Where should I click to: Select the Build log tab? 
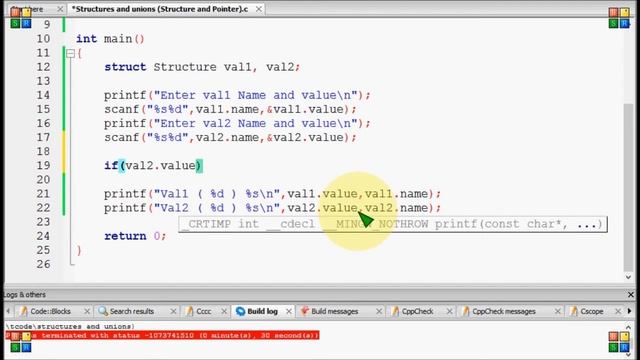click(262, 311)
